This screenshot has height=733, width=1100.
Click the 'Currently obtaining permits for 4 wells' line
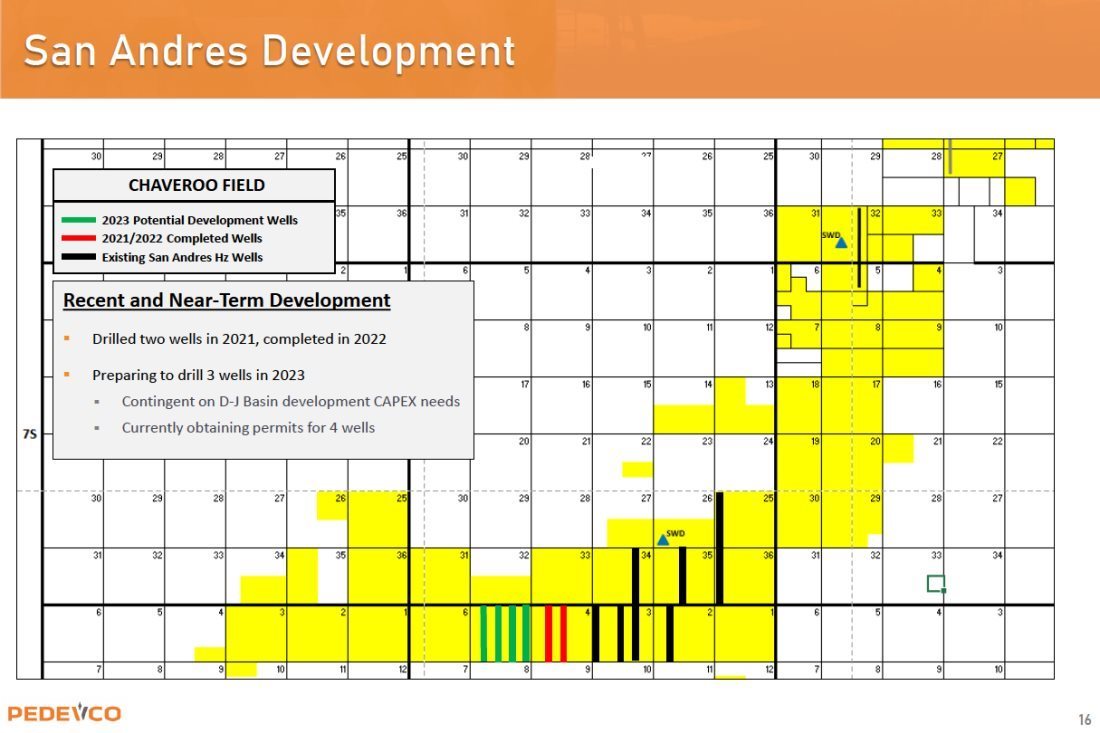point(248,428)
